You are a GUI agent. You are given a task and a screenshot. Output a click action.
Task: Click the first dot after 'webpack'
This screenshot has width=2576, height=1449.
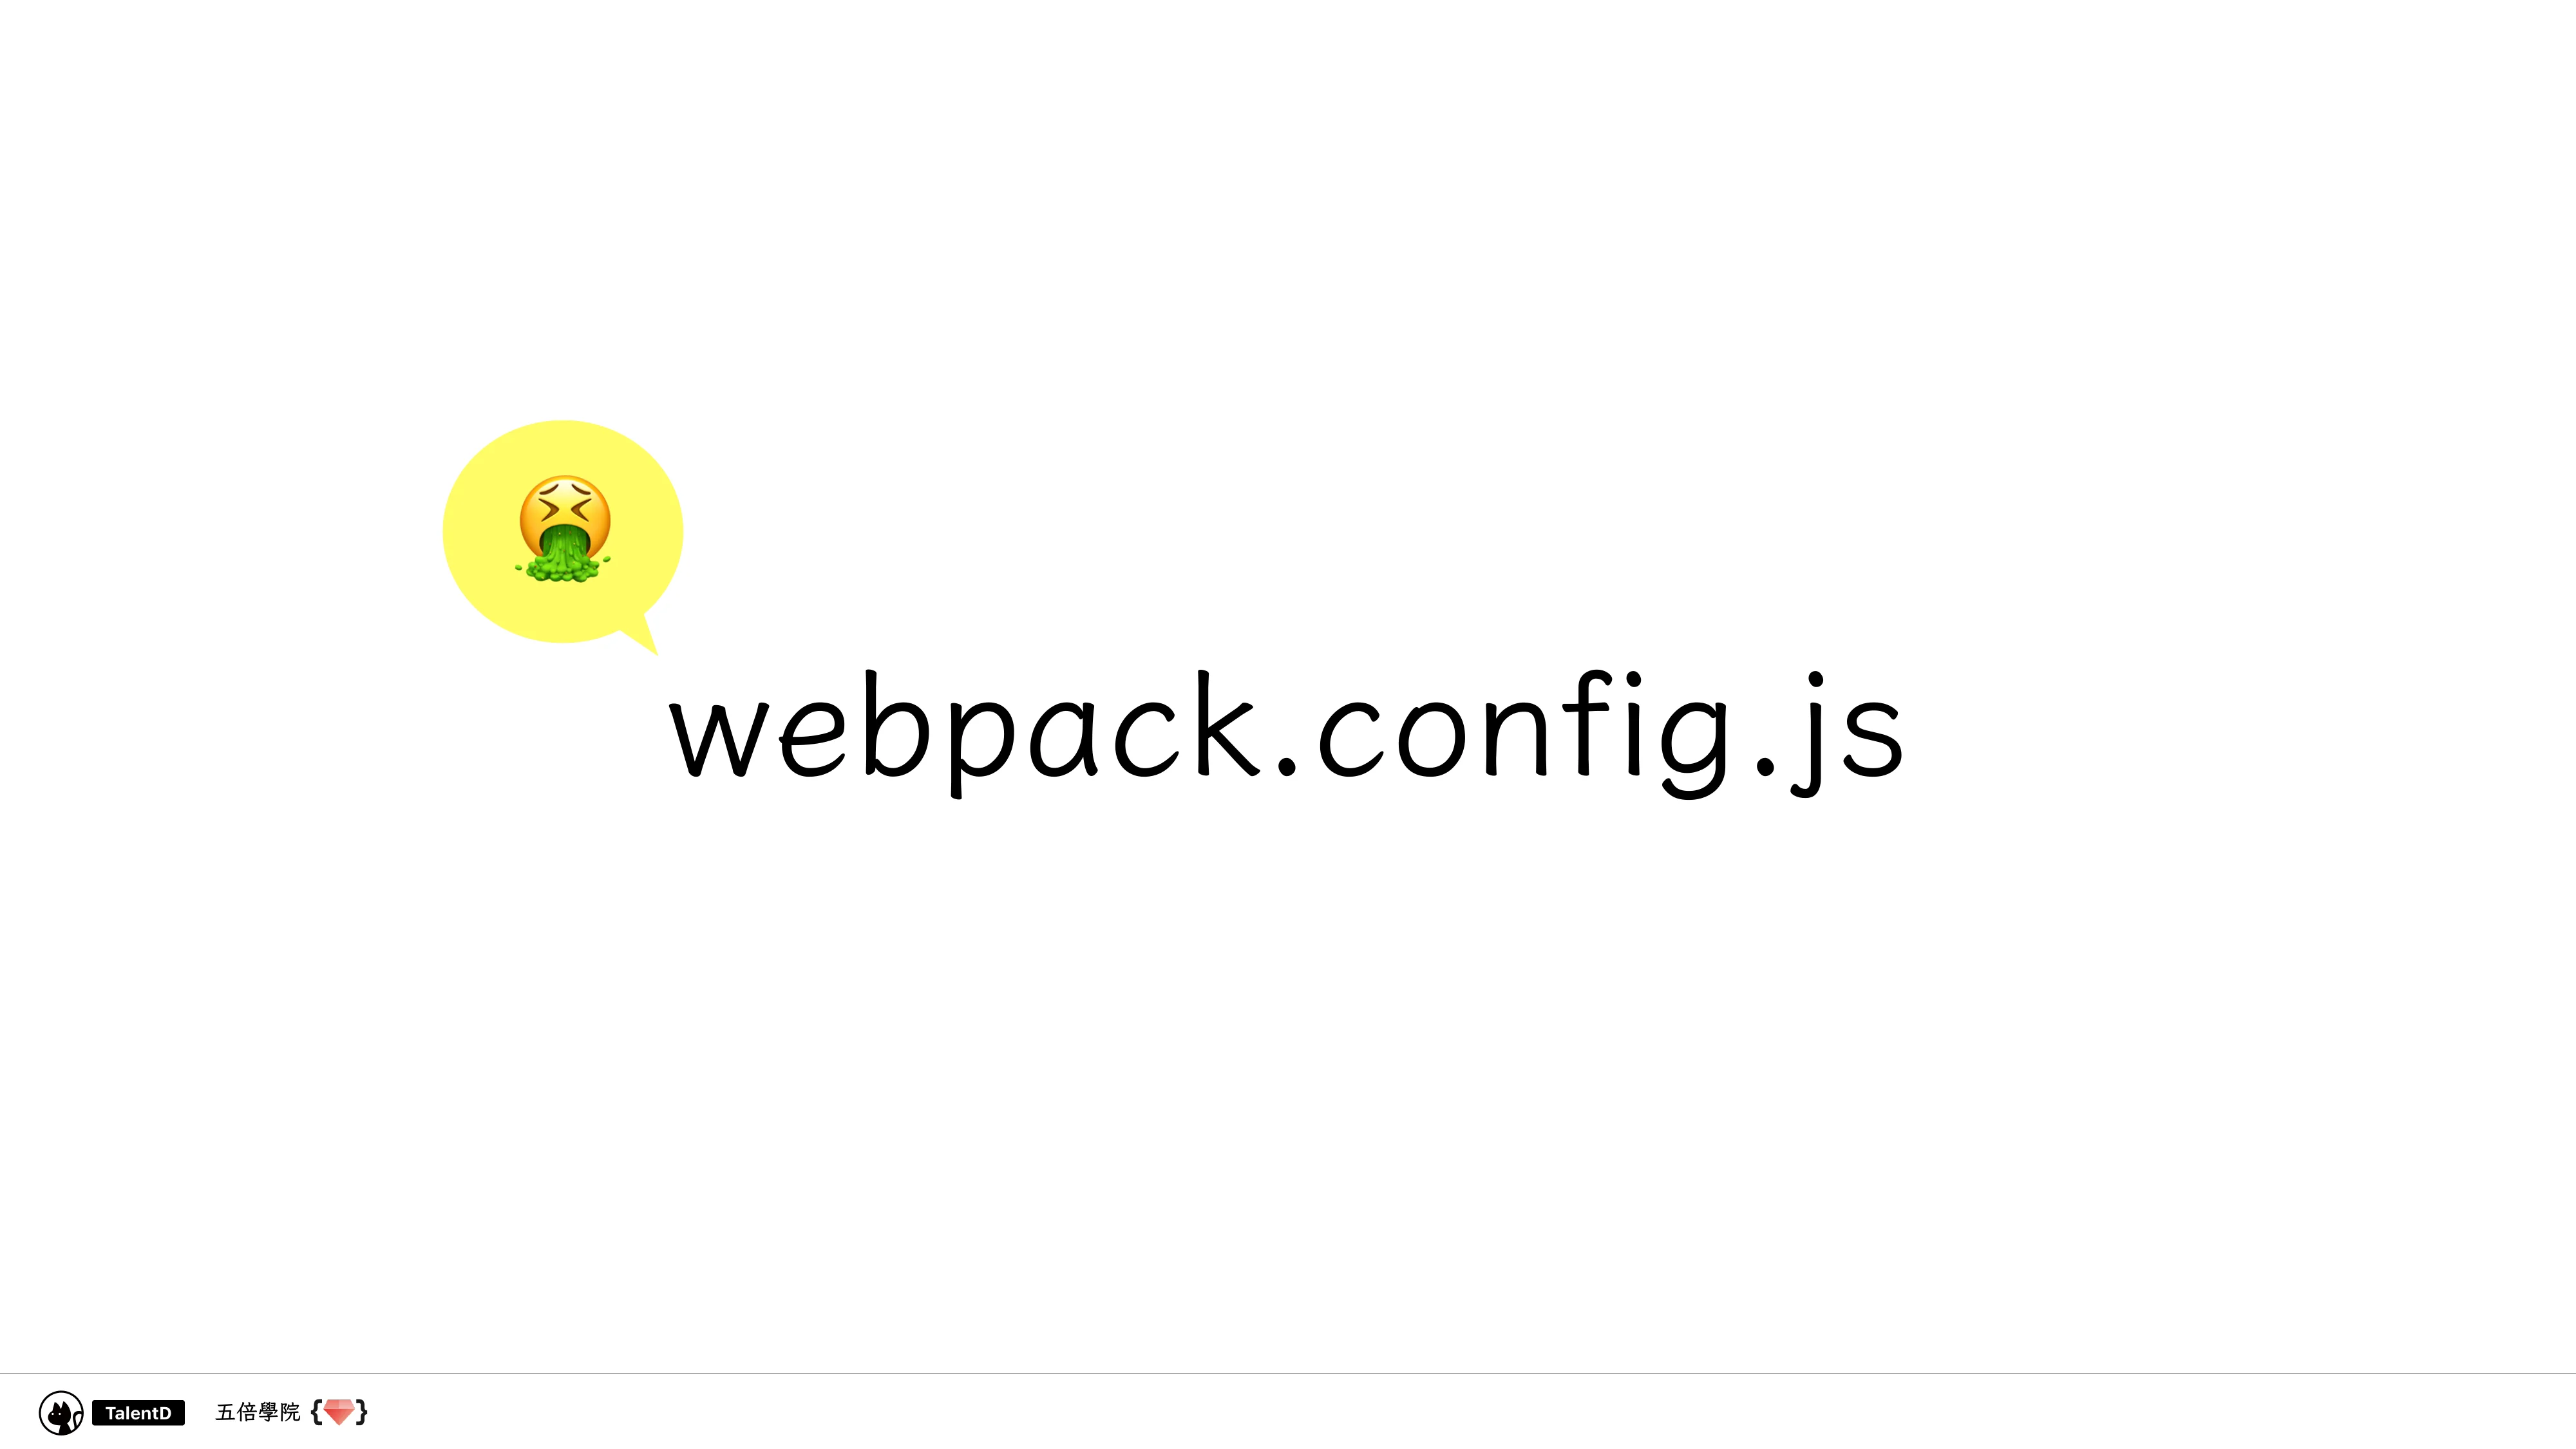1288,766
